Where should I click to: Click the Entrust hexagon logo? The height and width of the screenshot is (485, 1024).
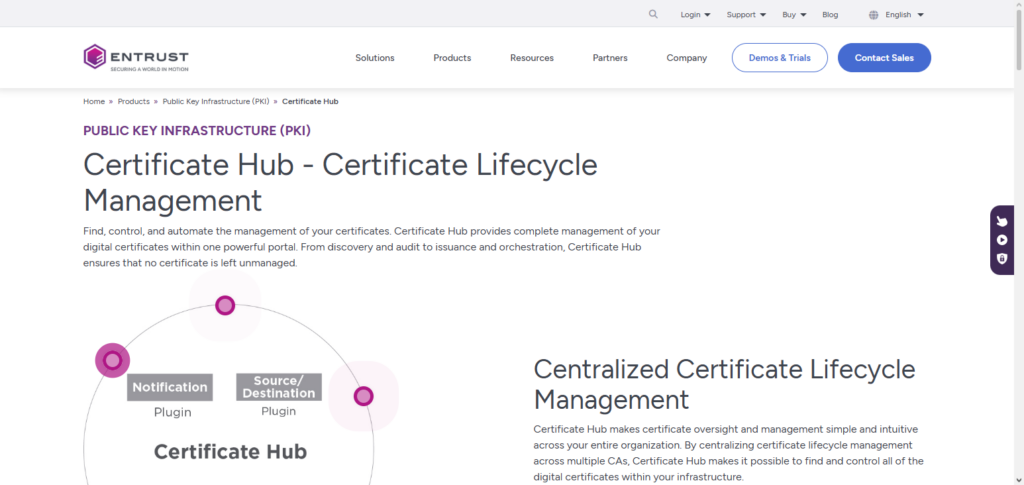(x=95, y=57)
